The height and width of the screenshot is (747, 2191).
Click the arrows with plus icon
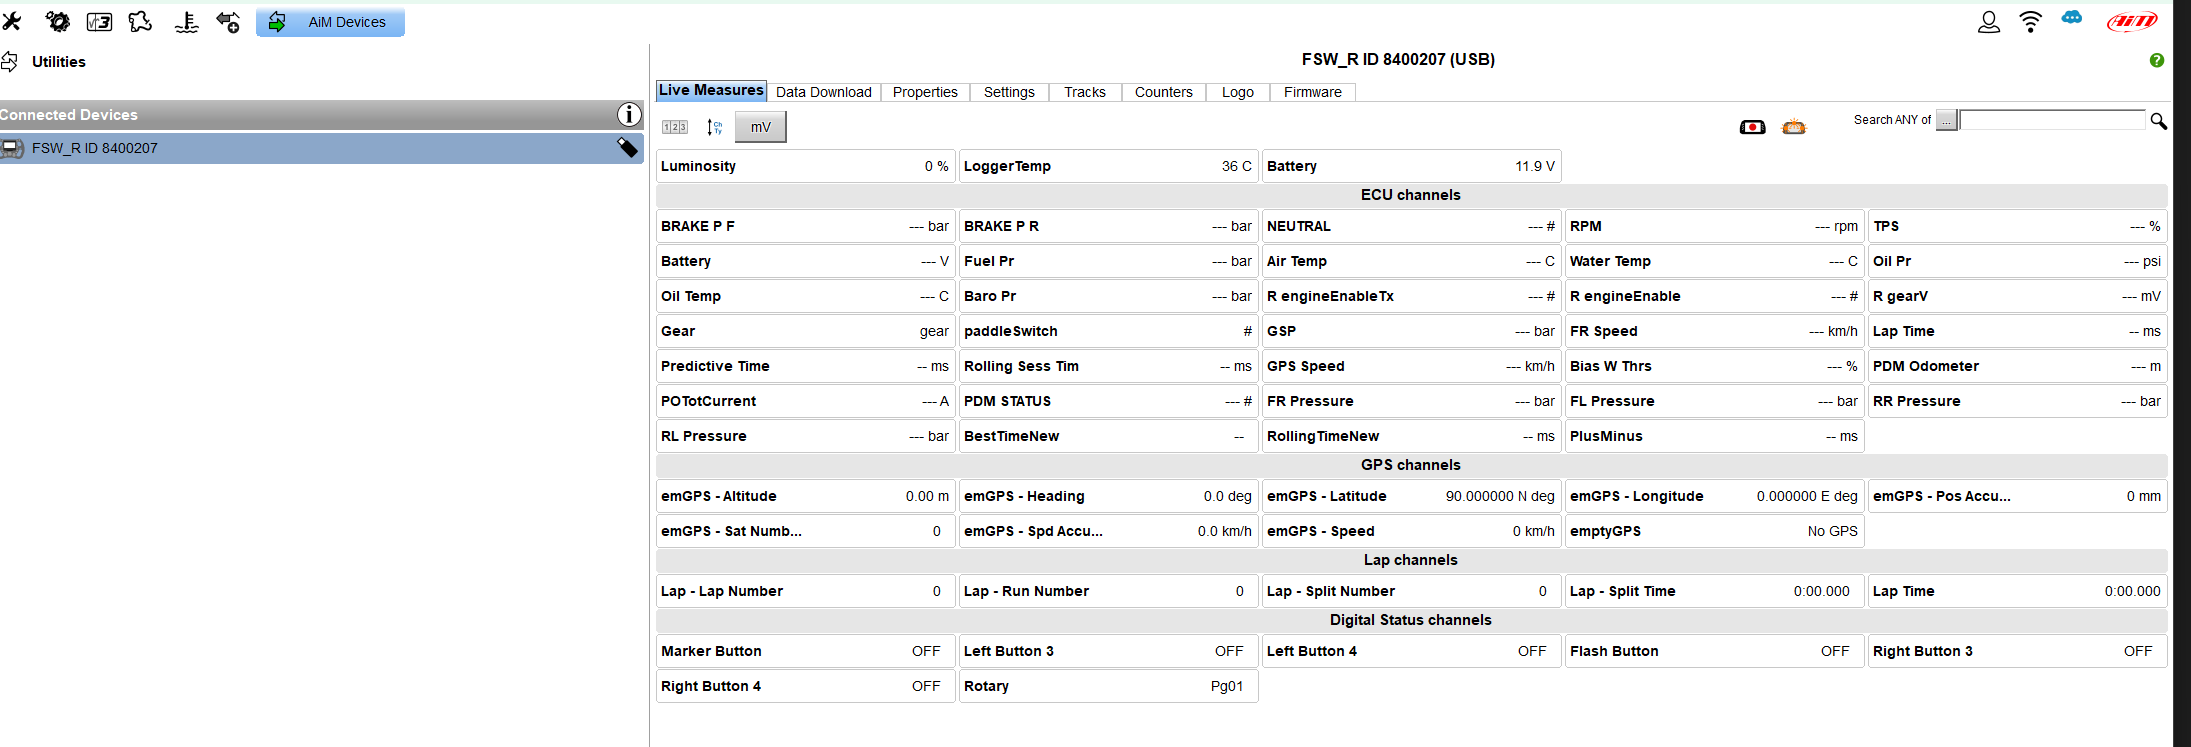click(228, 22)
